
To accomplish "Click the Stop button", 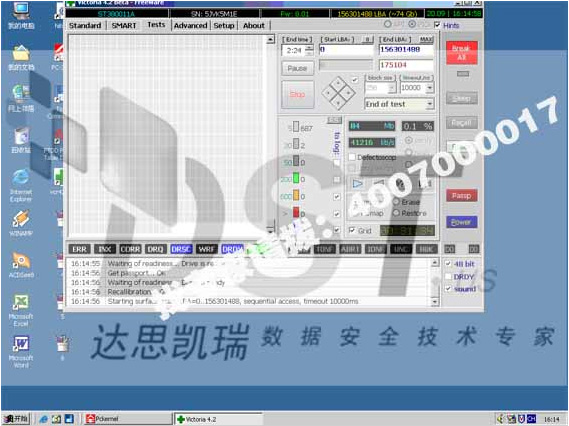I will pyautogui.click(x=298, y=94).
